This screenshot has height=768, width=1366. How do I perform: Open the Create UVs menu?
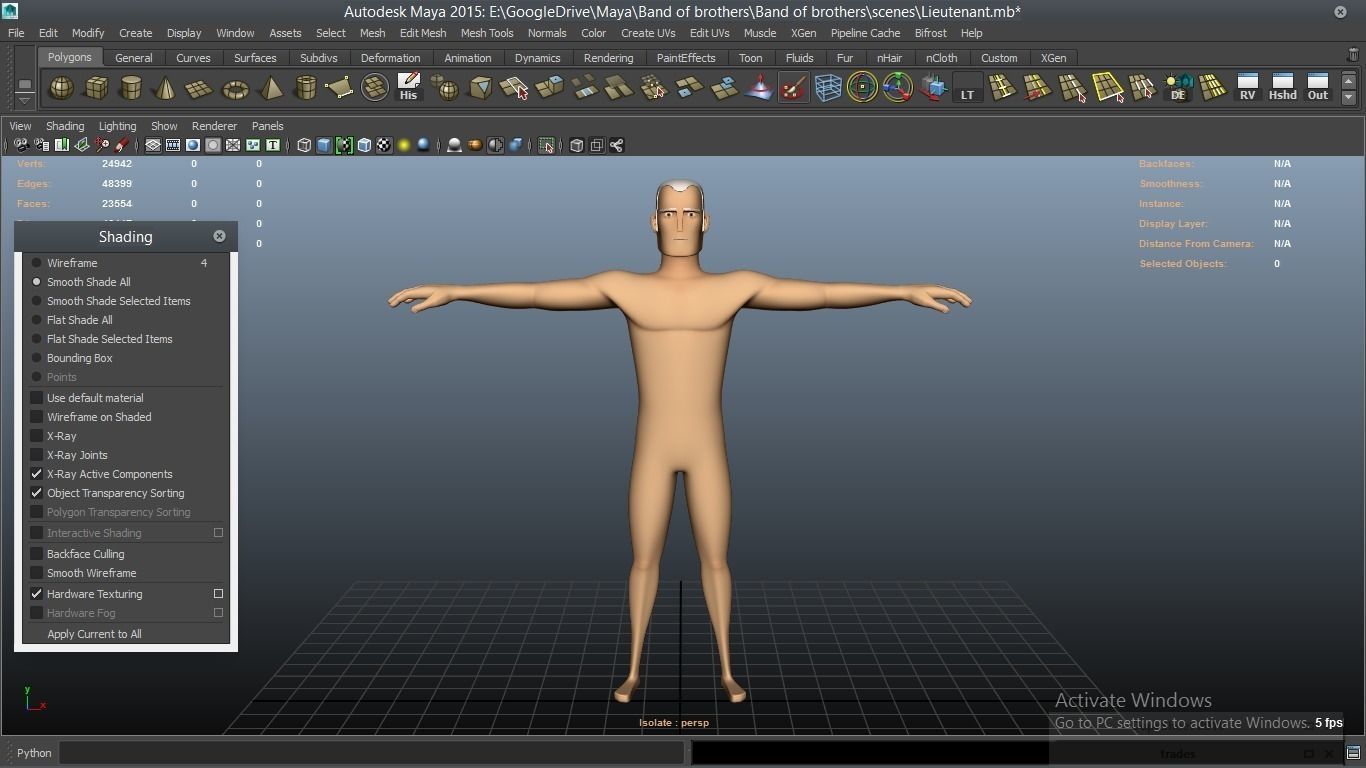coord(648,33)
